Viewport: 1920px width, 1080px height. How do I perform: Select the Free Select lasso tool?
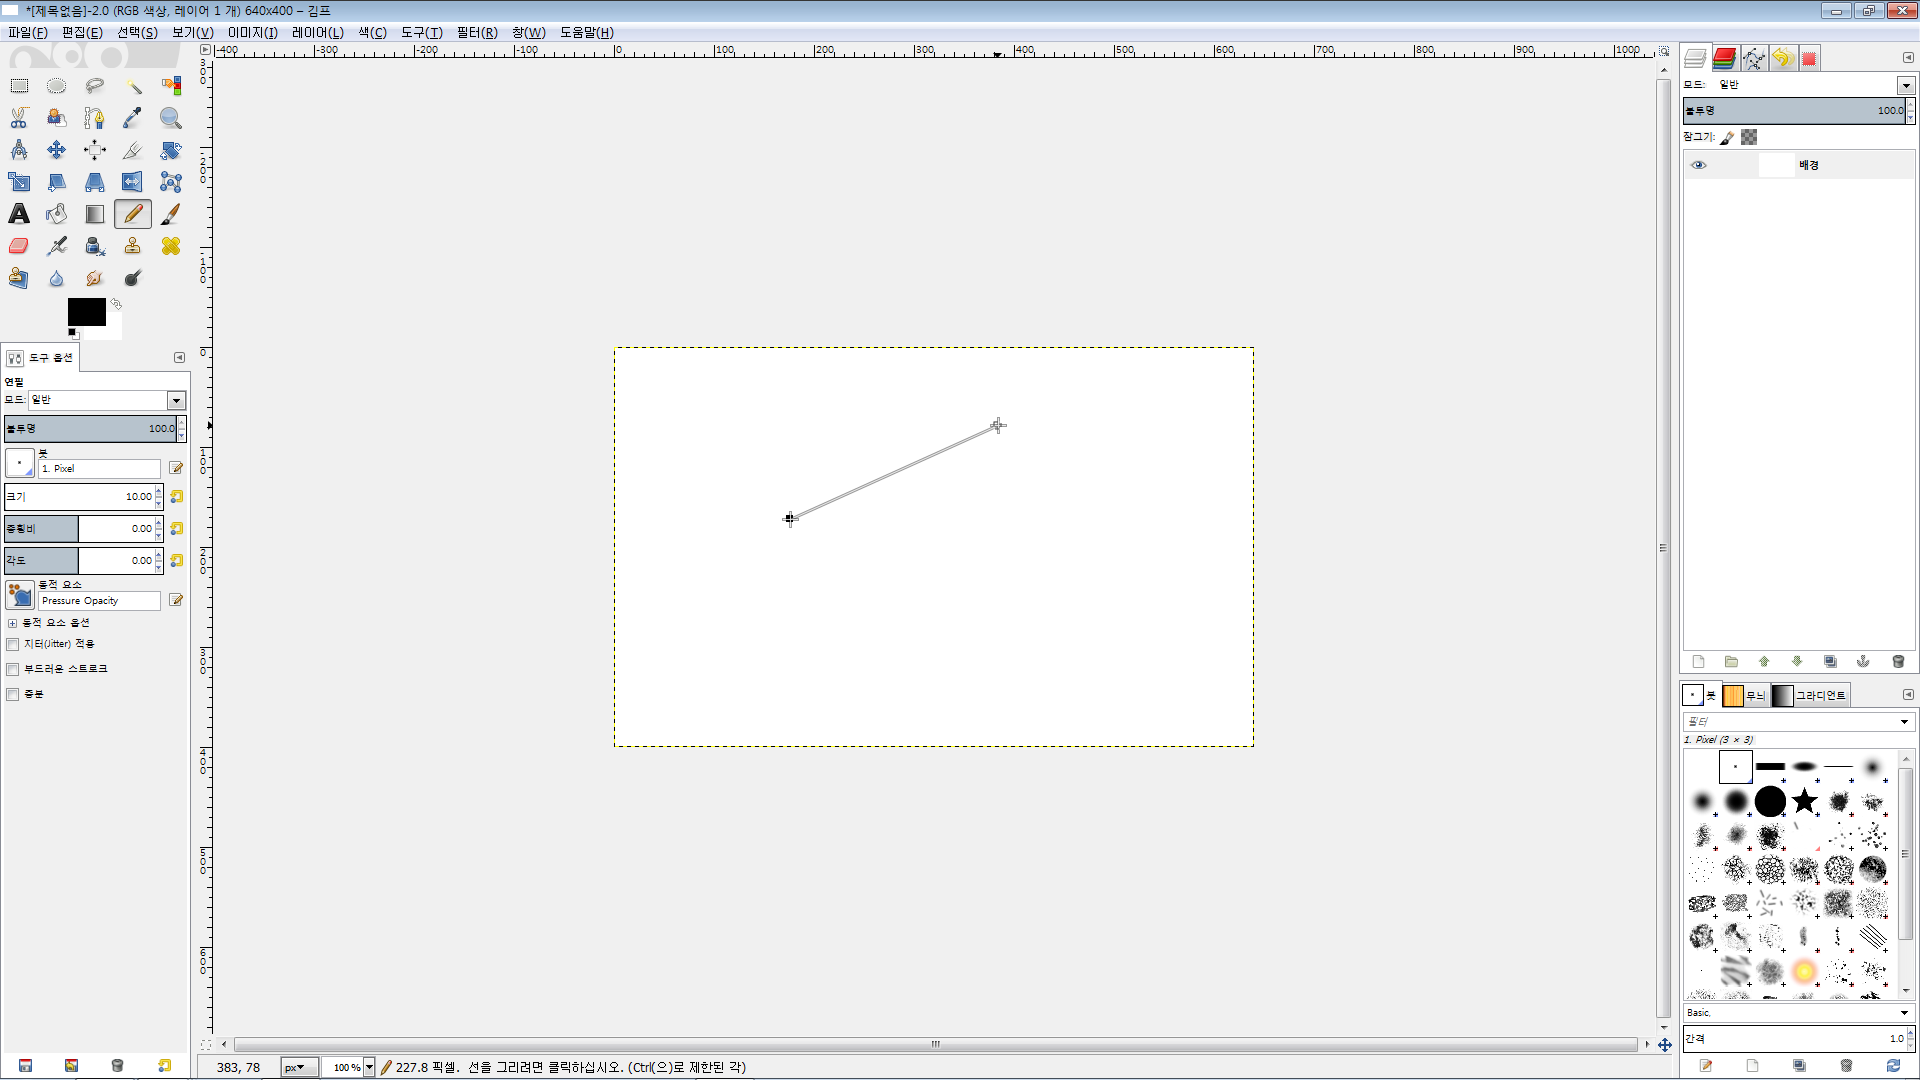tap(95, 86)
